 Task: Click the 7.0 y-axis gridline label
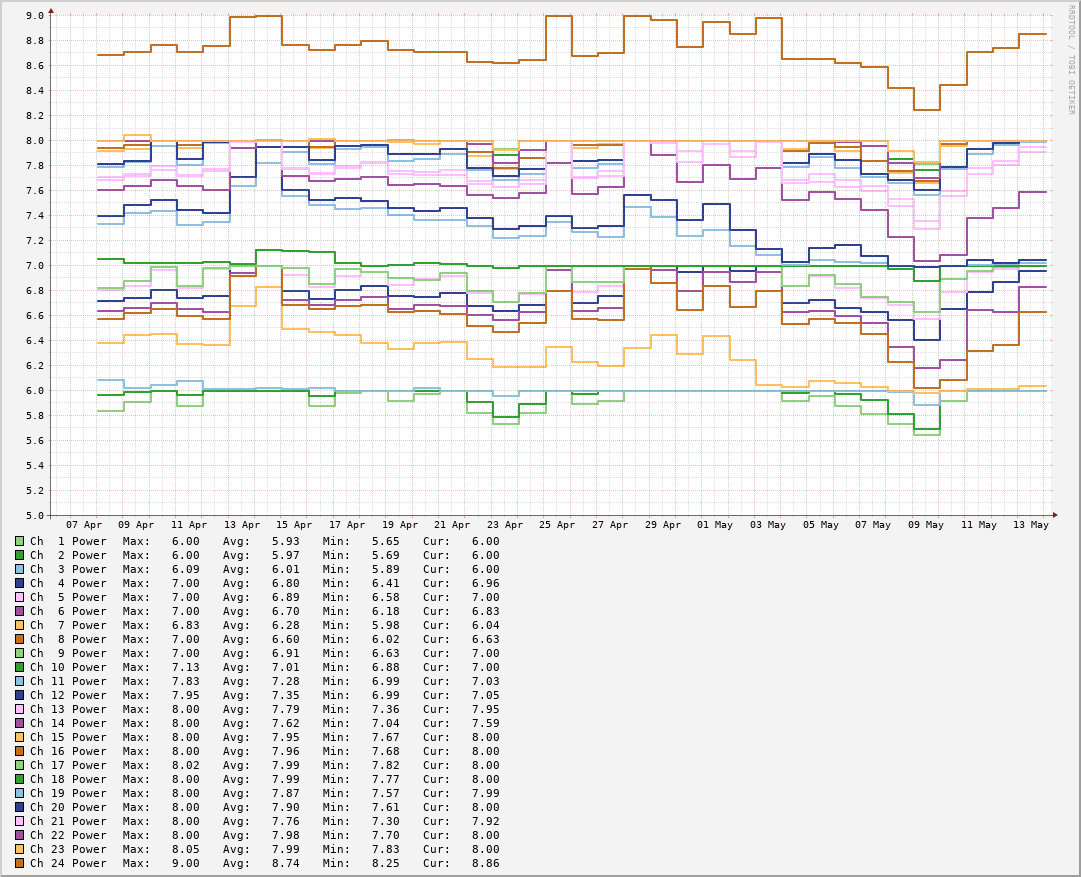pyautogui.click(x=35, y=266)
